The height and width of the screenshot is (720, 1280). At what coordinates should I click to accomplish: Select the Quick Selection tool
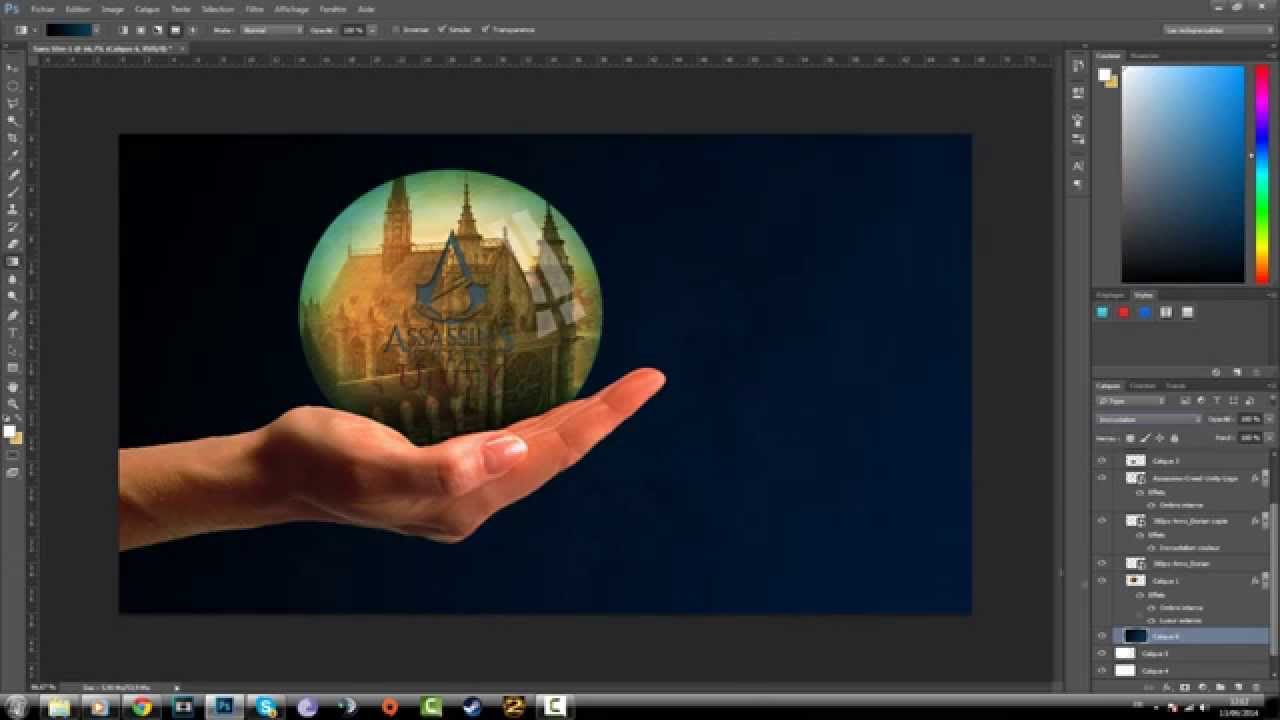(13, 121)
